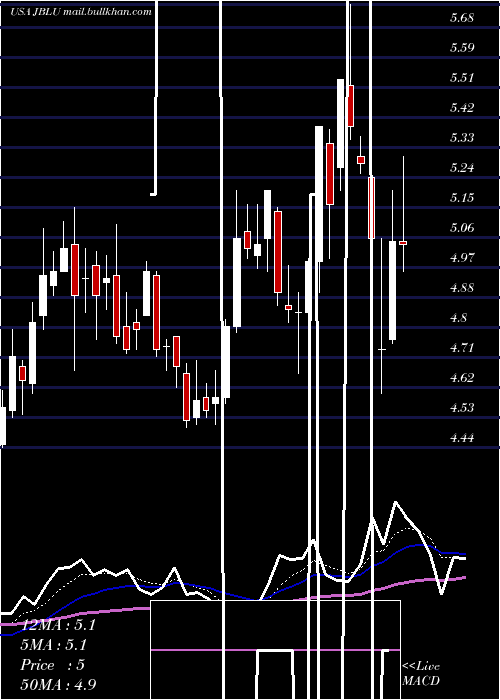Image resolution: width=500 pixels, height=700 pixels.
Task: Click the 5.59 price axis label
Action: coord(462,48)
